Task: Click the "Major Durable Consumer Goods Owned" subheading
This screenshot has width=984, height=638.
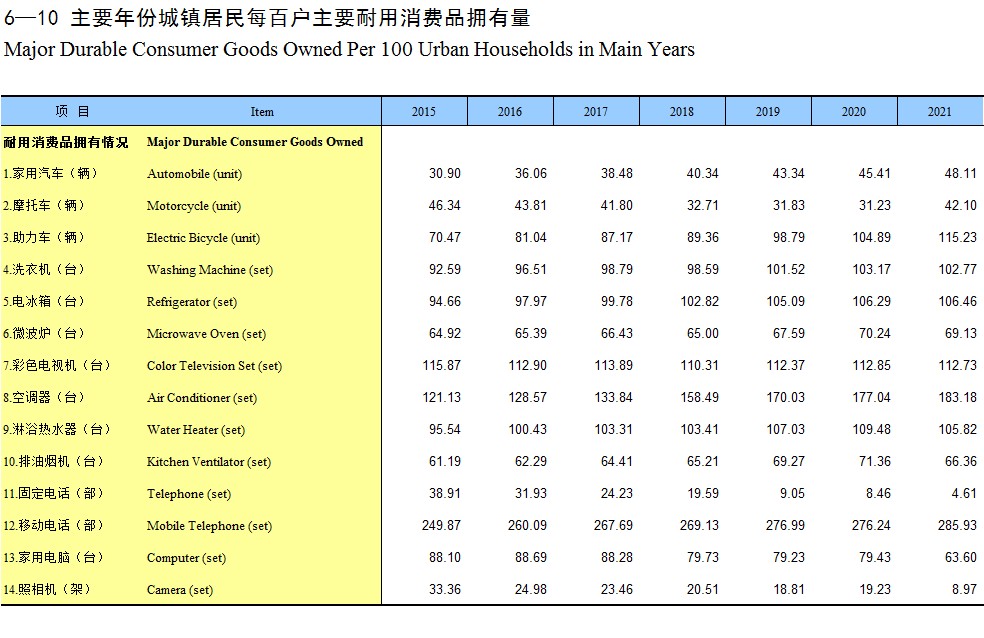Action: [255, 142]
